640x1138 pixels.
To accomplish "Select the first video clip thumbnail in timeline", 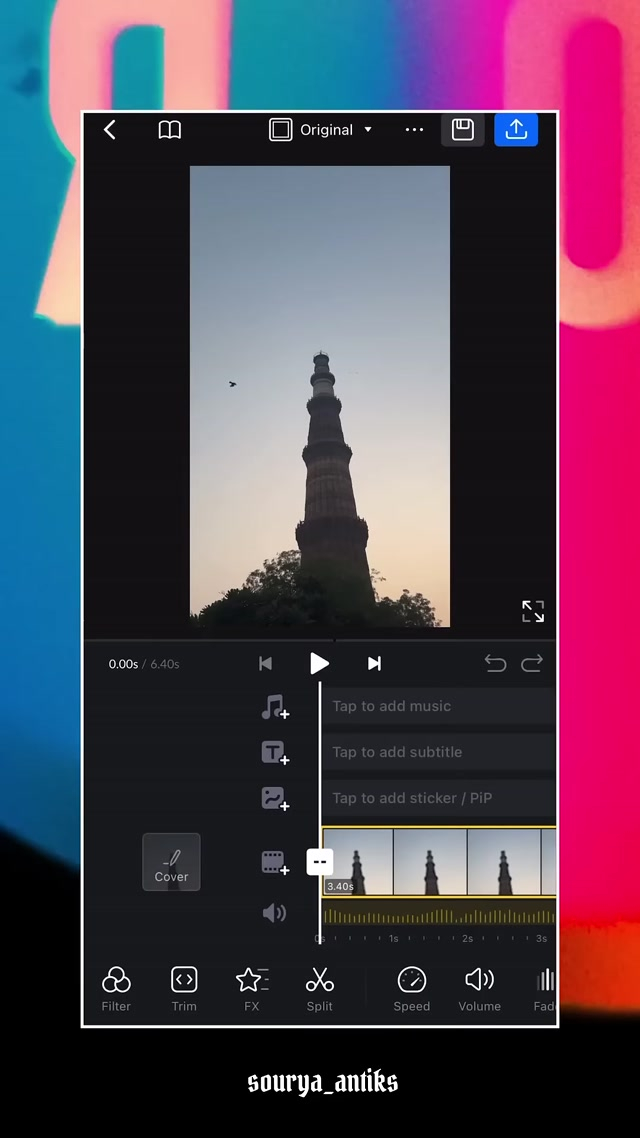I will [x=360, y=860].
